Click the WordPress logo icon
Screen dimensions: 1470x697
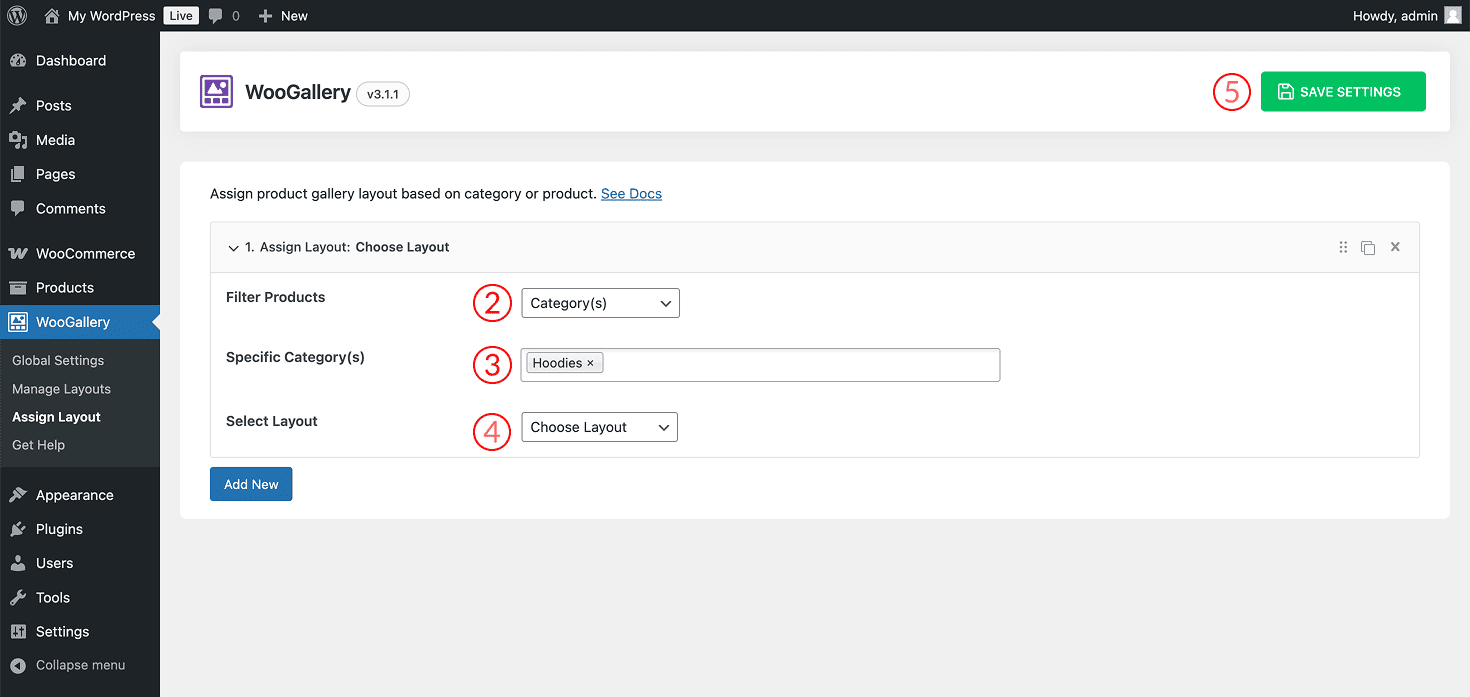[x=17, y=16]
